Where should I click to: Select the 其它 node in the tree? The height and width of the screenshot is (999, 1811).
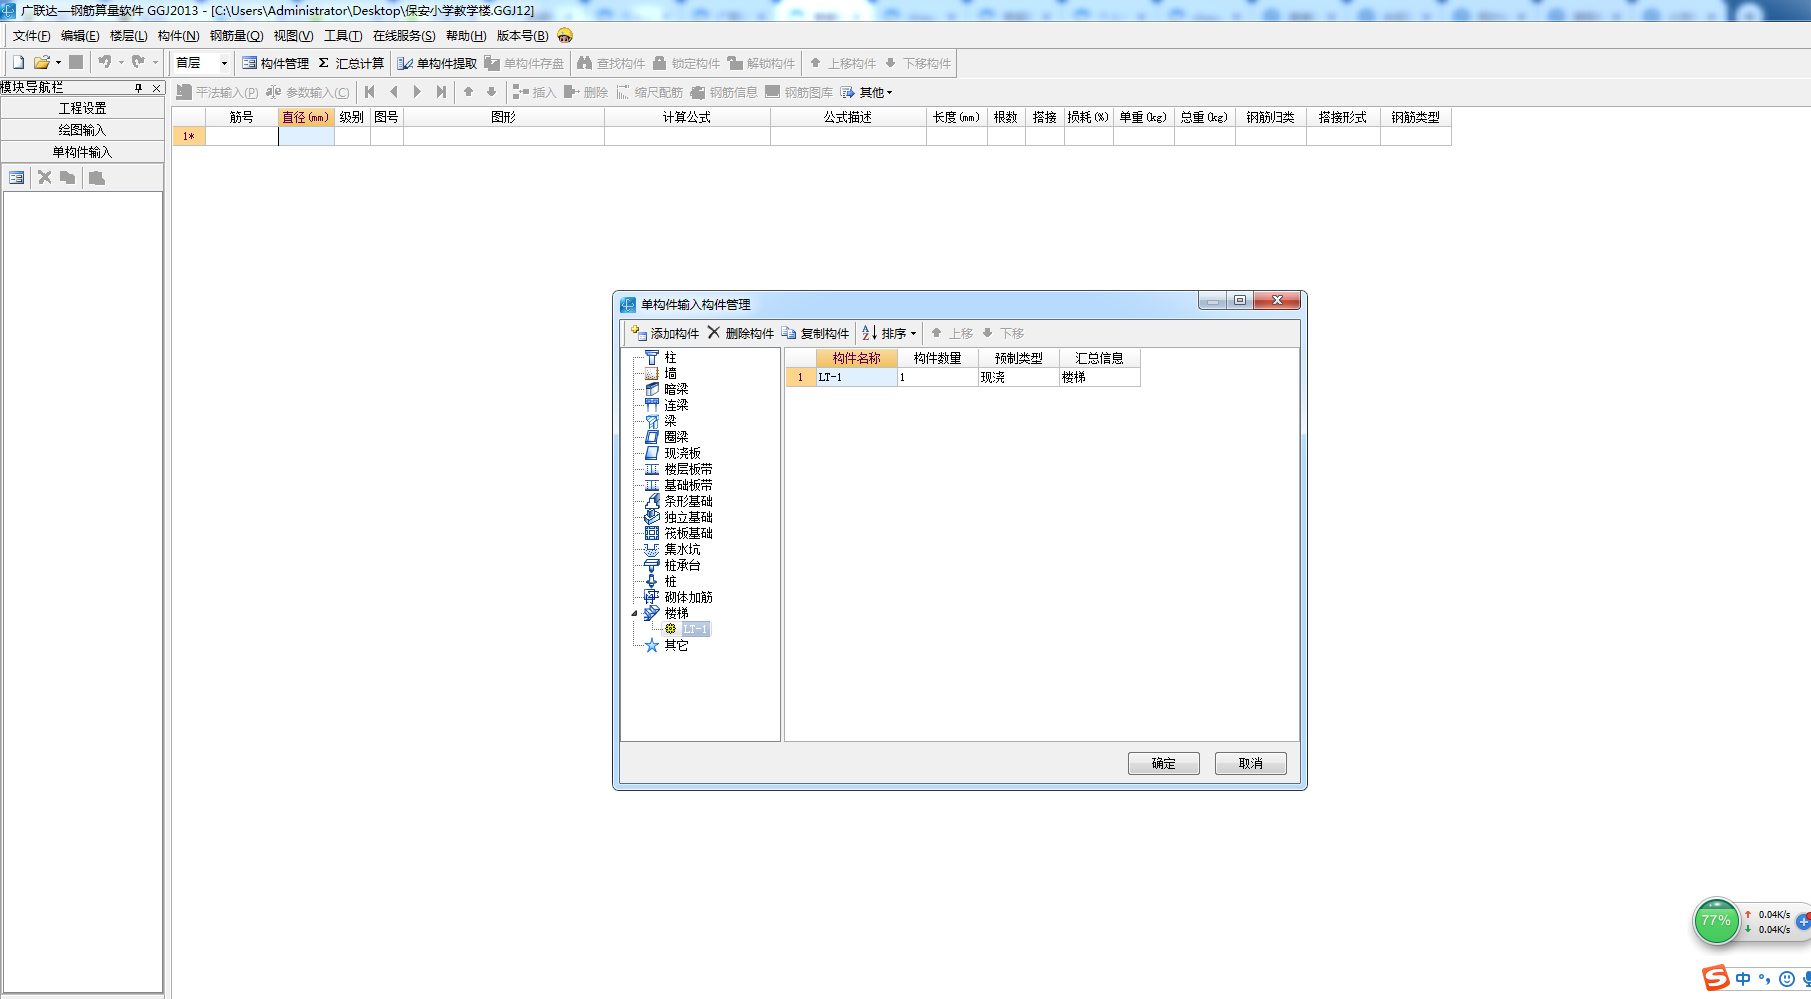(x=676, y=645)
